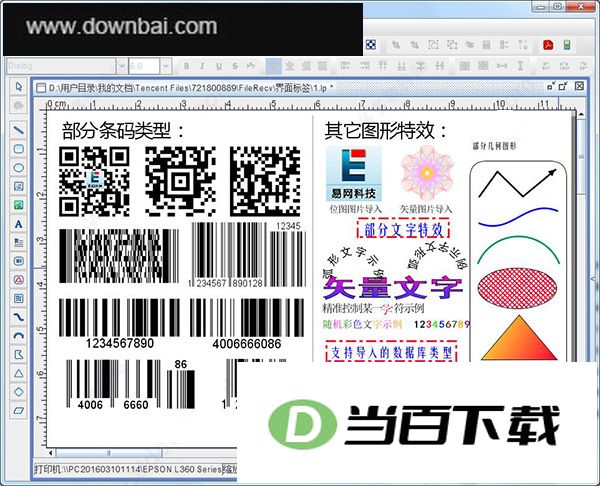Click the Dialog font name field
This screenshot has width=600, height=486.
(x=61, y=66)
